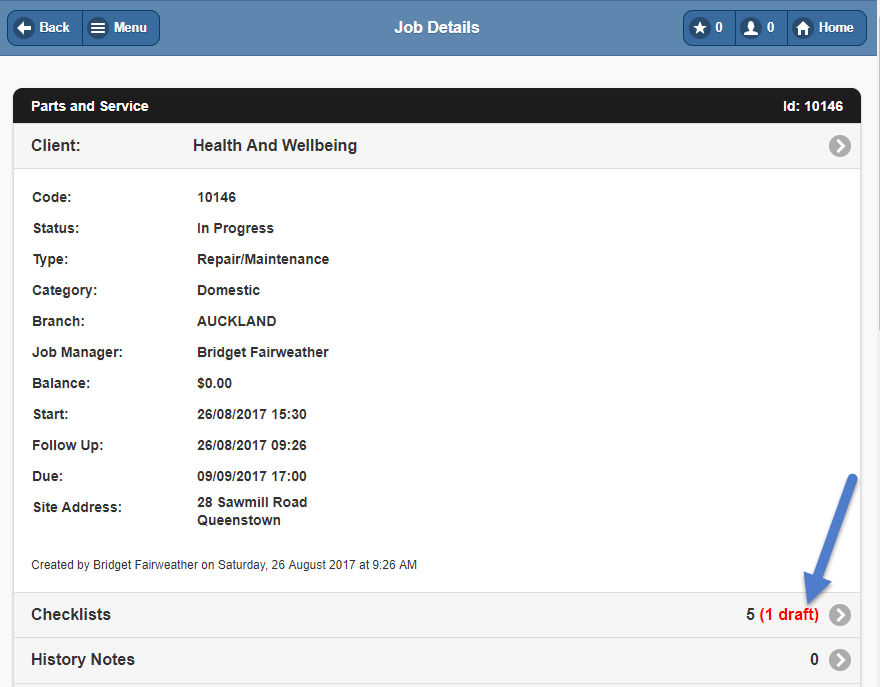Go to Home via house icon
Viewport: 880px width, 687px height.
802,28
